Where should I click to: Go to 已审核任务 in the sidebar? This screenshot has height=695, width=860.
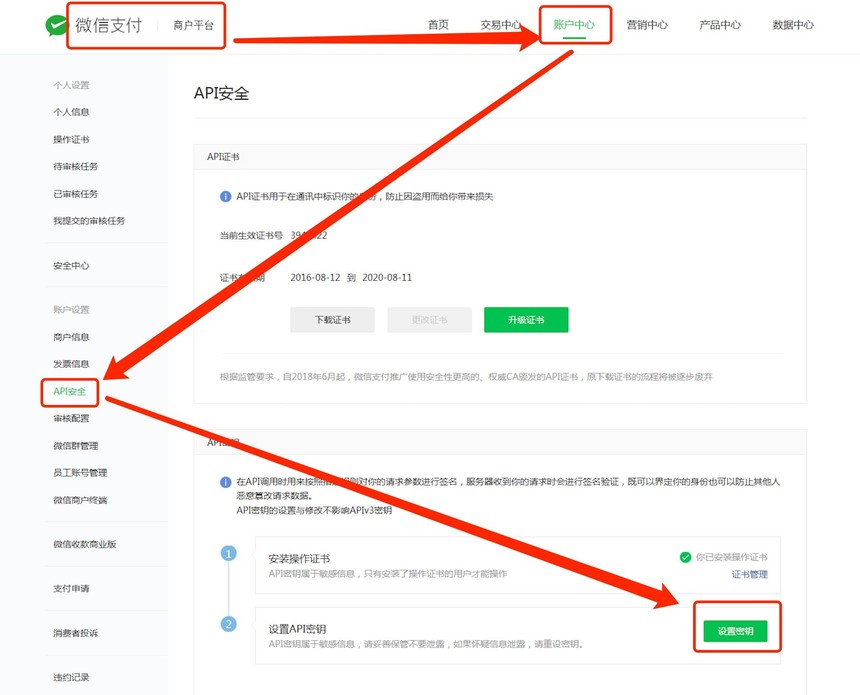click(x=76, y=194)
